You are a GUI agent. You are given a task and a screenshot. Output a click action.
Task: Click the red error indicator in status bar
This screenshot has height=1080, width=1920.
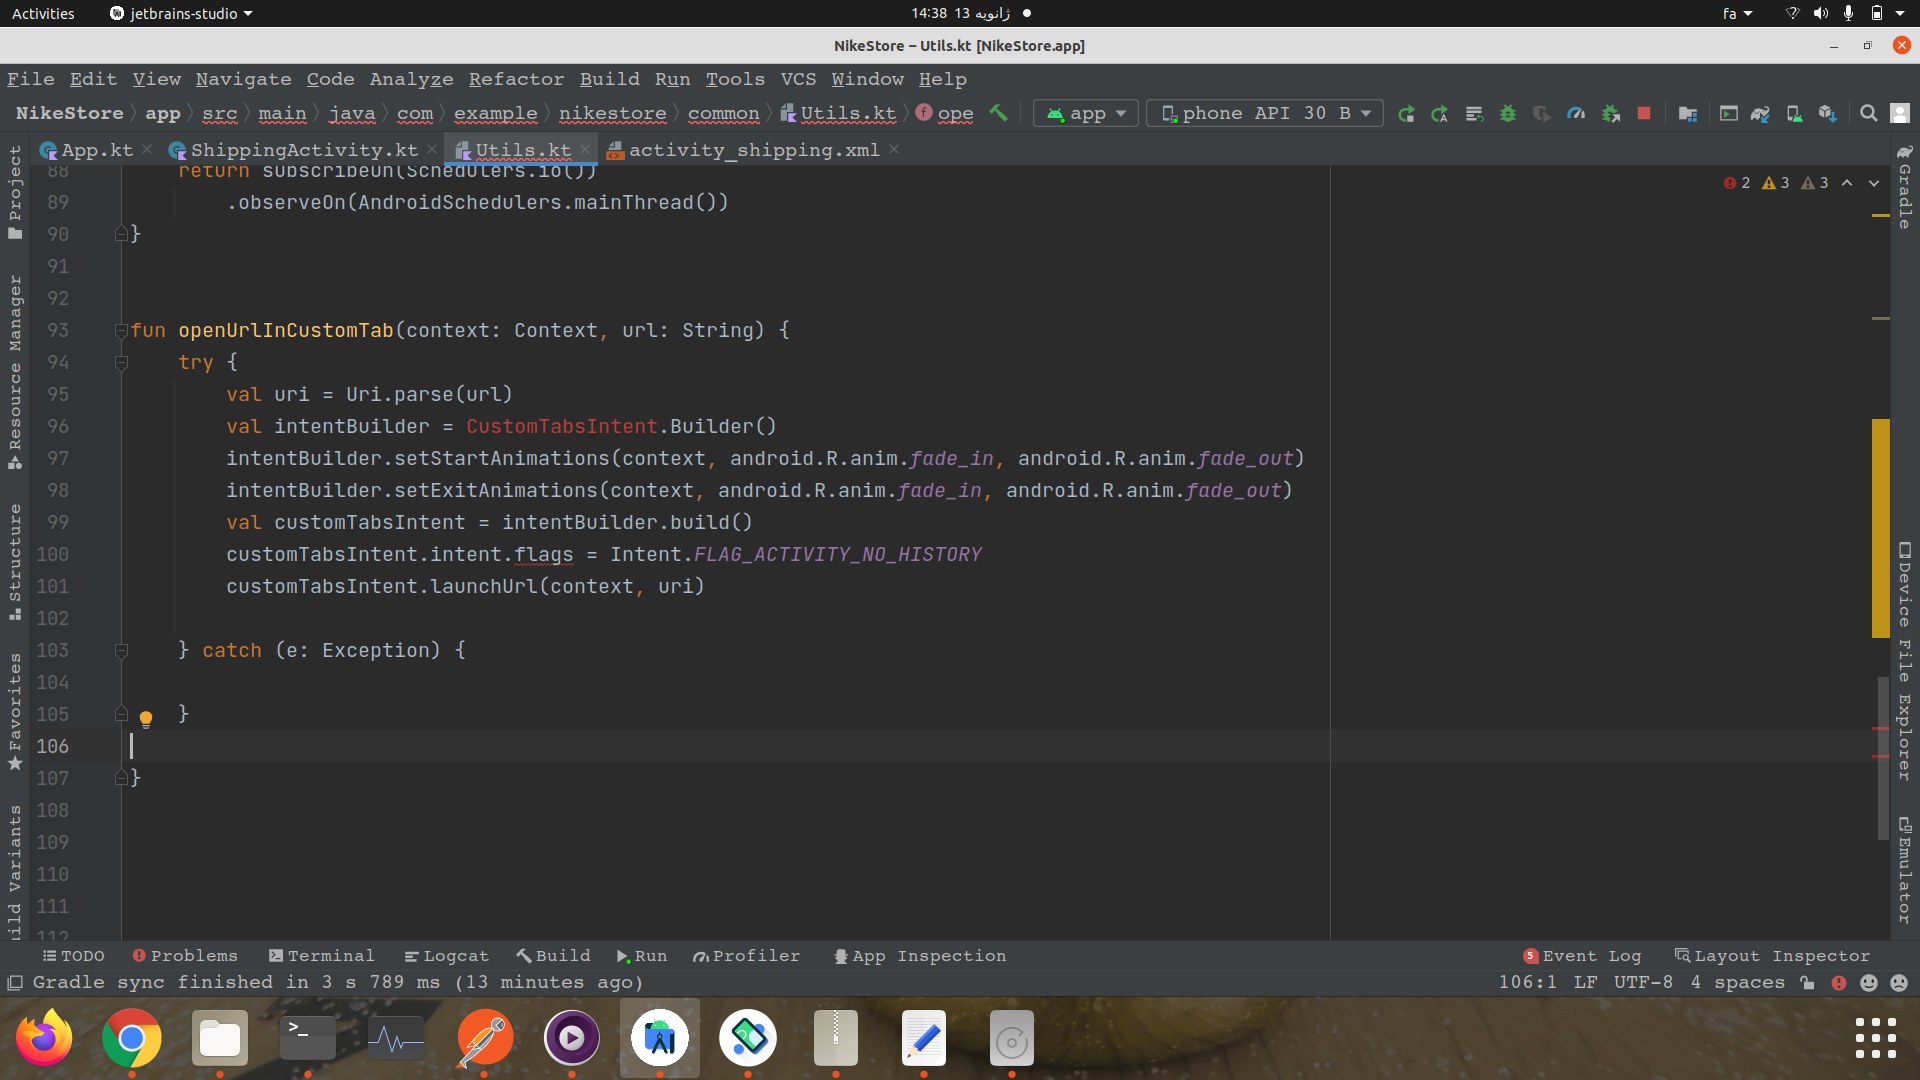pyautogui.click(x=1838, y=983)
